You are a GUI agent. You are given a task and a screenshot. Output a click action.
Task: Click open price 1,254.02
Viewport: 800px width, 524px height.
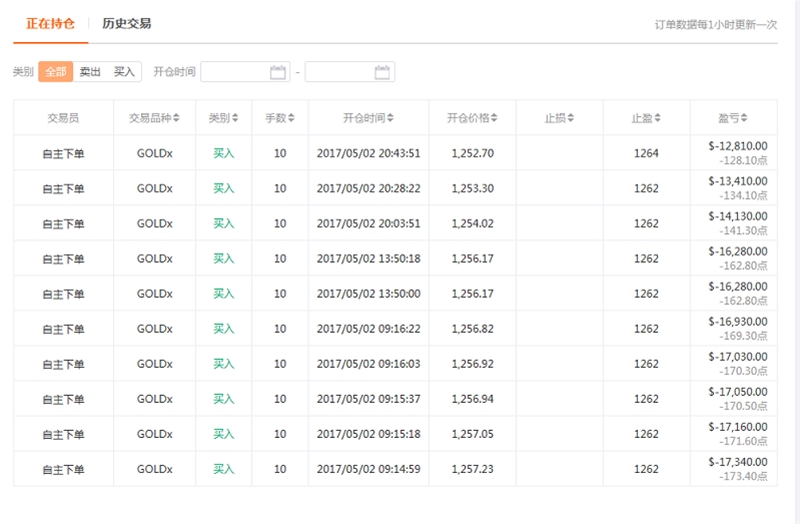(x=472, y=223)
